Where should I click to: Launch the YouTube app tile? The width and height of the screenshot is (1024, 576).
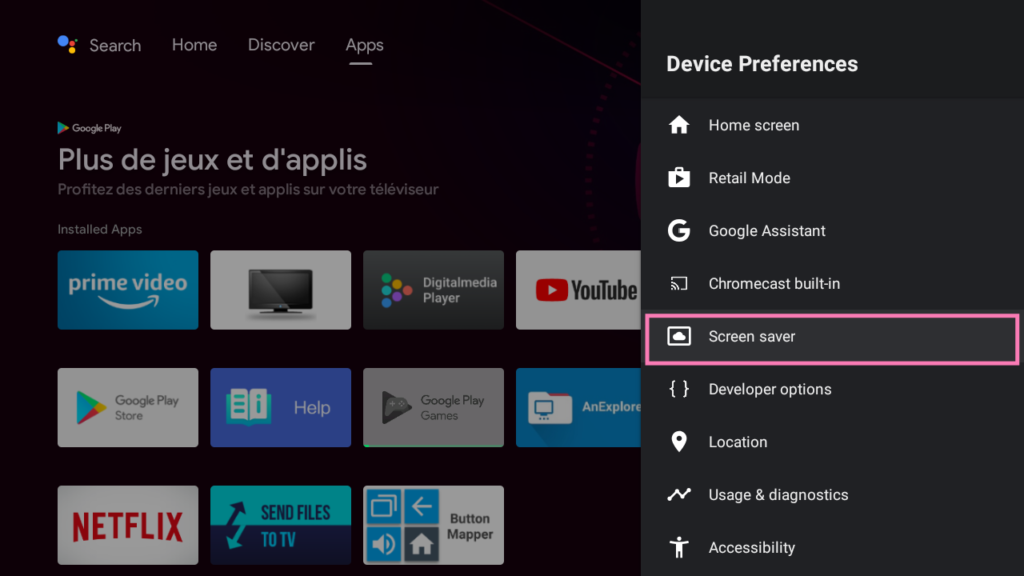579,290
